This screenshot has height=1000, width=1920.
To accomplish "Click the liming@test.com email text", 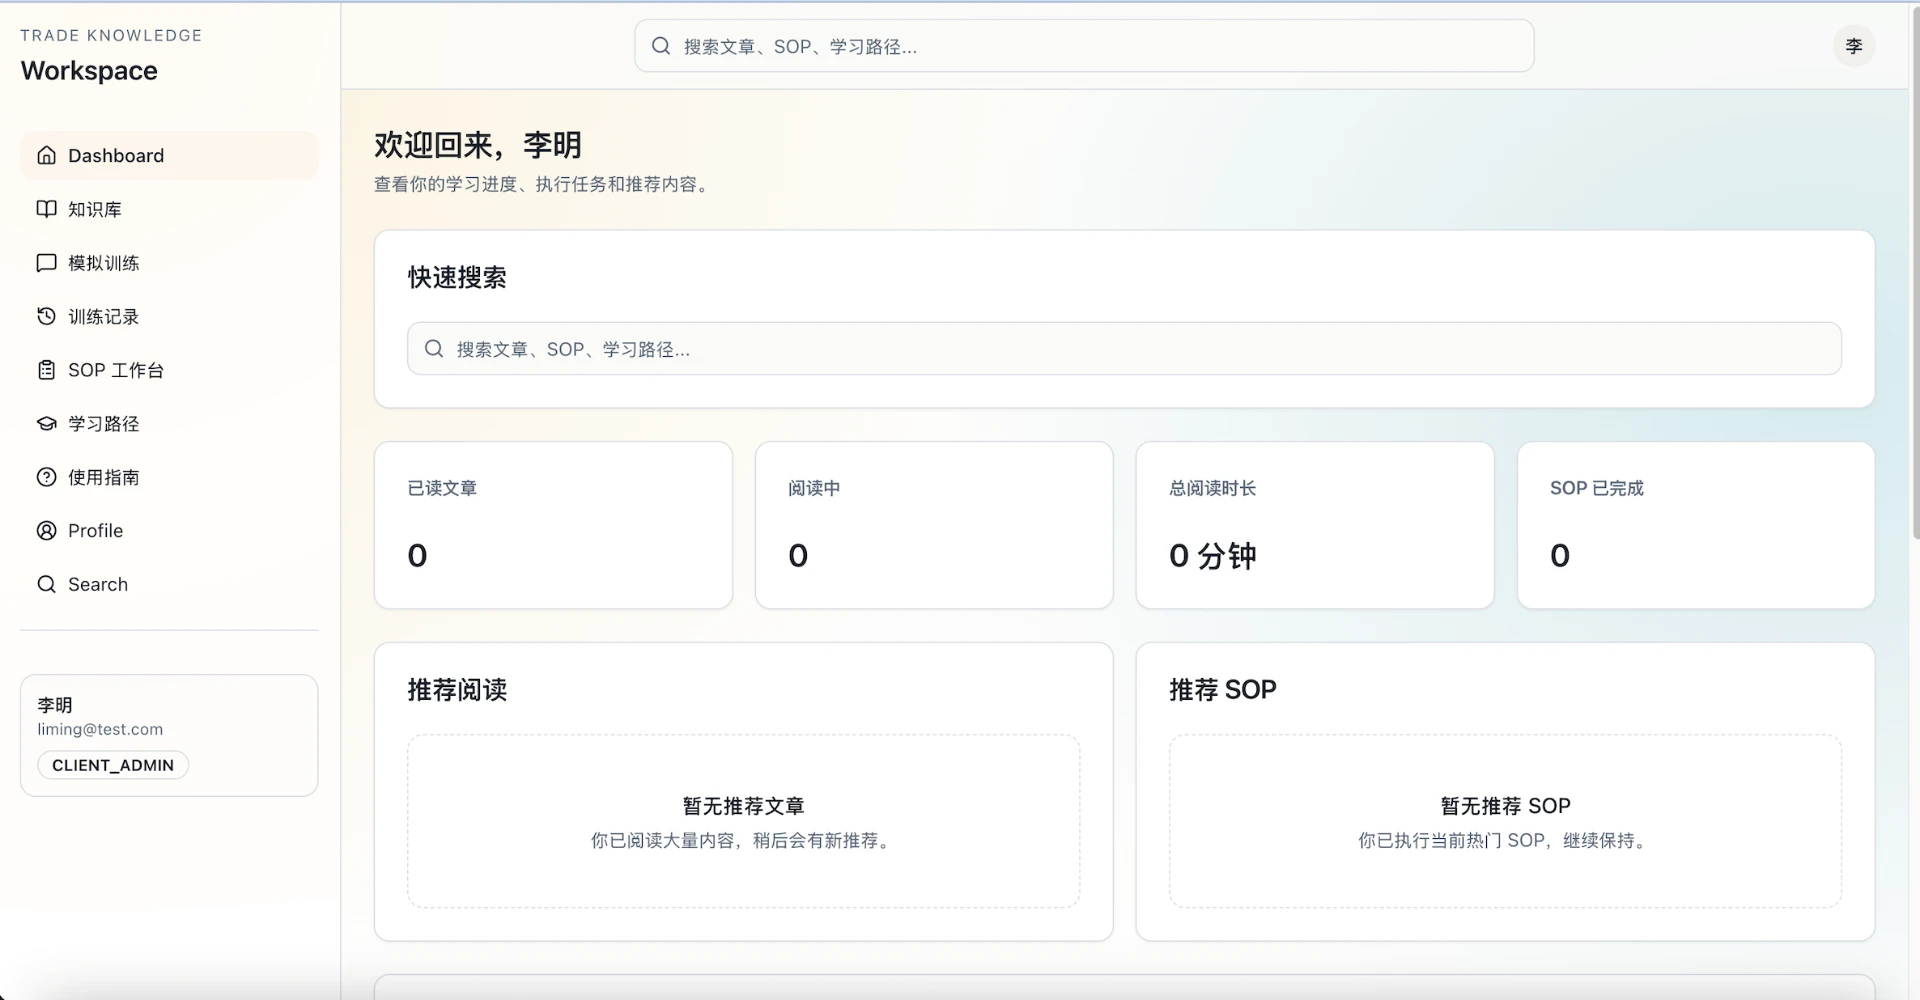I will 100,729.
